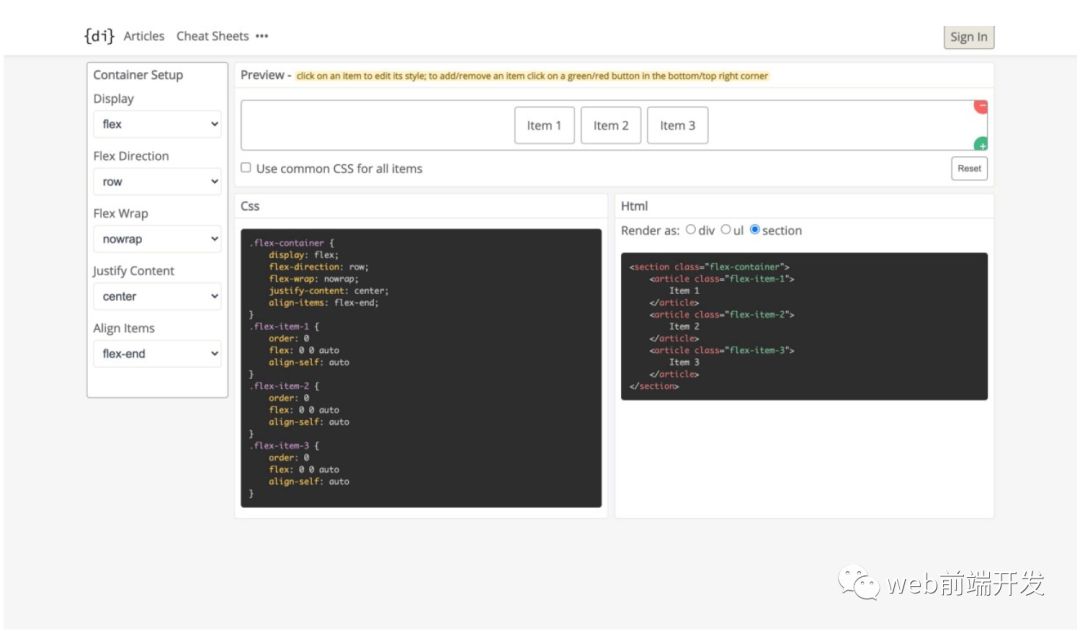The height and width of the screenshot is (631, 1080).
Task: Go to the Articles menu
Action: tap(144, 36)
